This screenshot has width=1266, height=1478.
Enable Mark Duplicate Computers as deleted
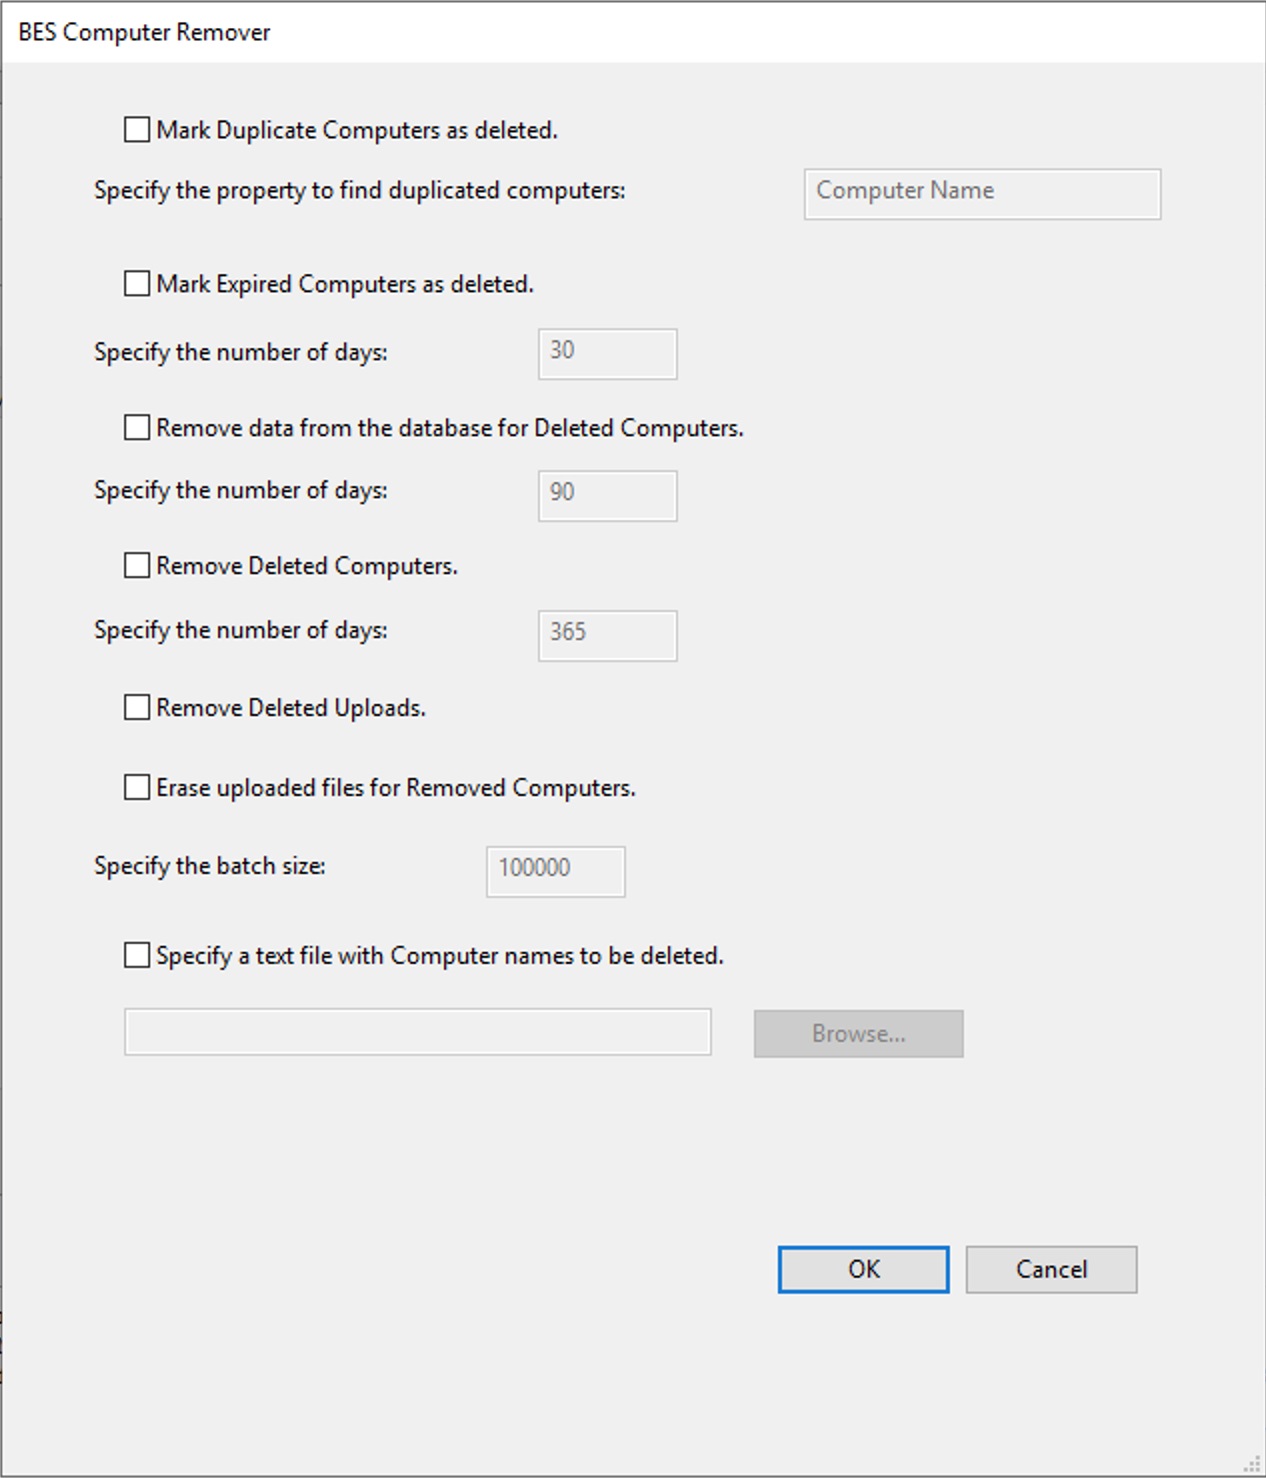pyautogui.click(x=137, y=130)
